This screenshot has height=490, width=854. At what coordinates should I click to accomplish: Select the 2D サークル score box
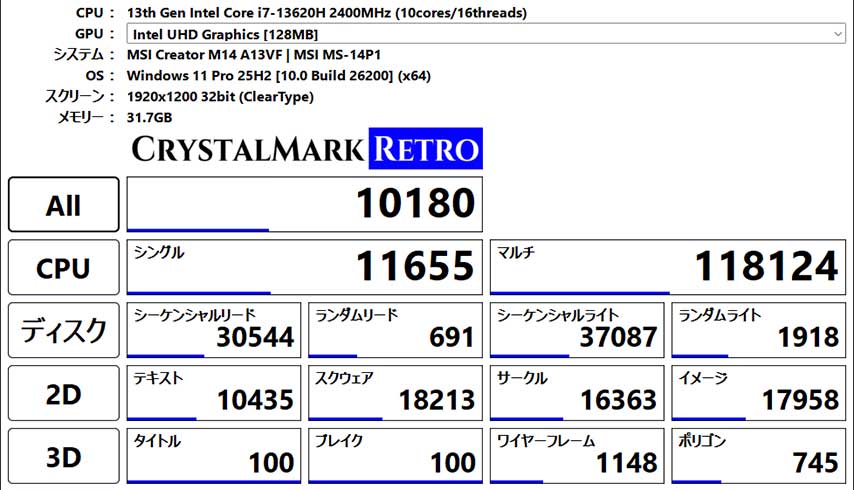pos(577,394)
